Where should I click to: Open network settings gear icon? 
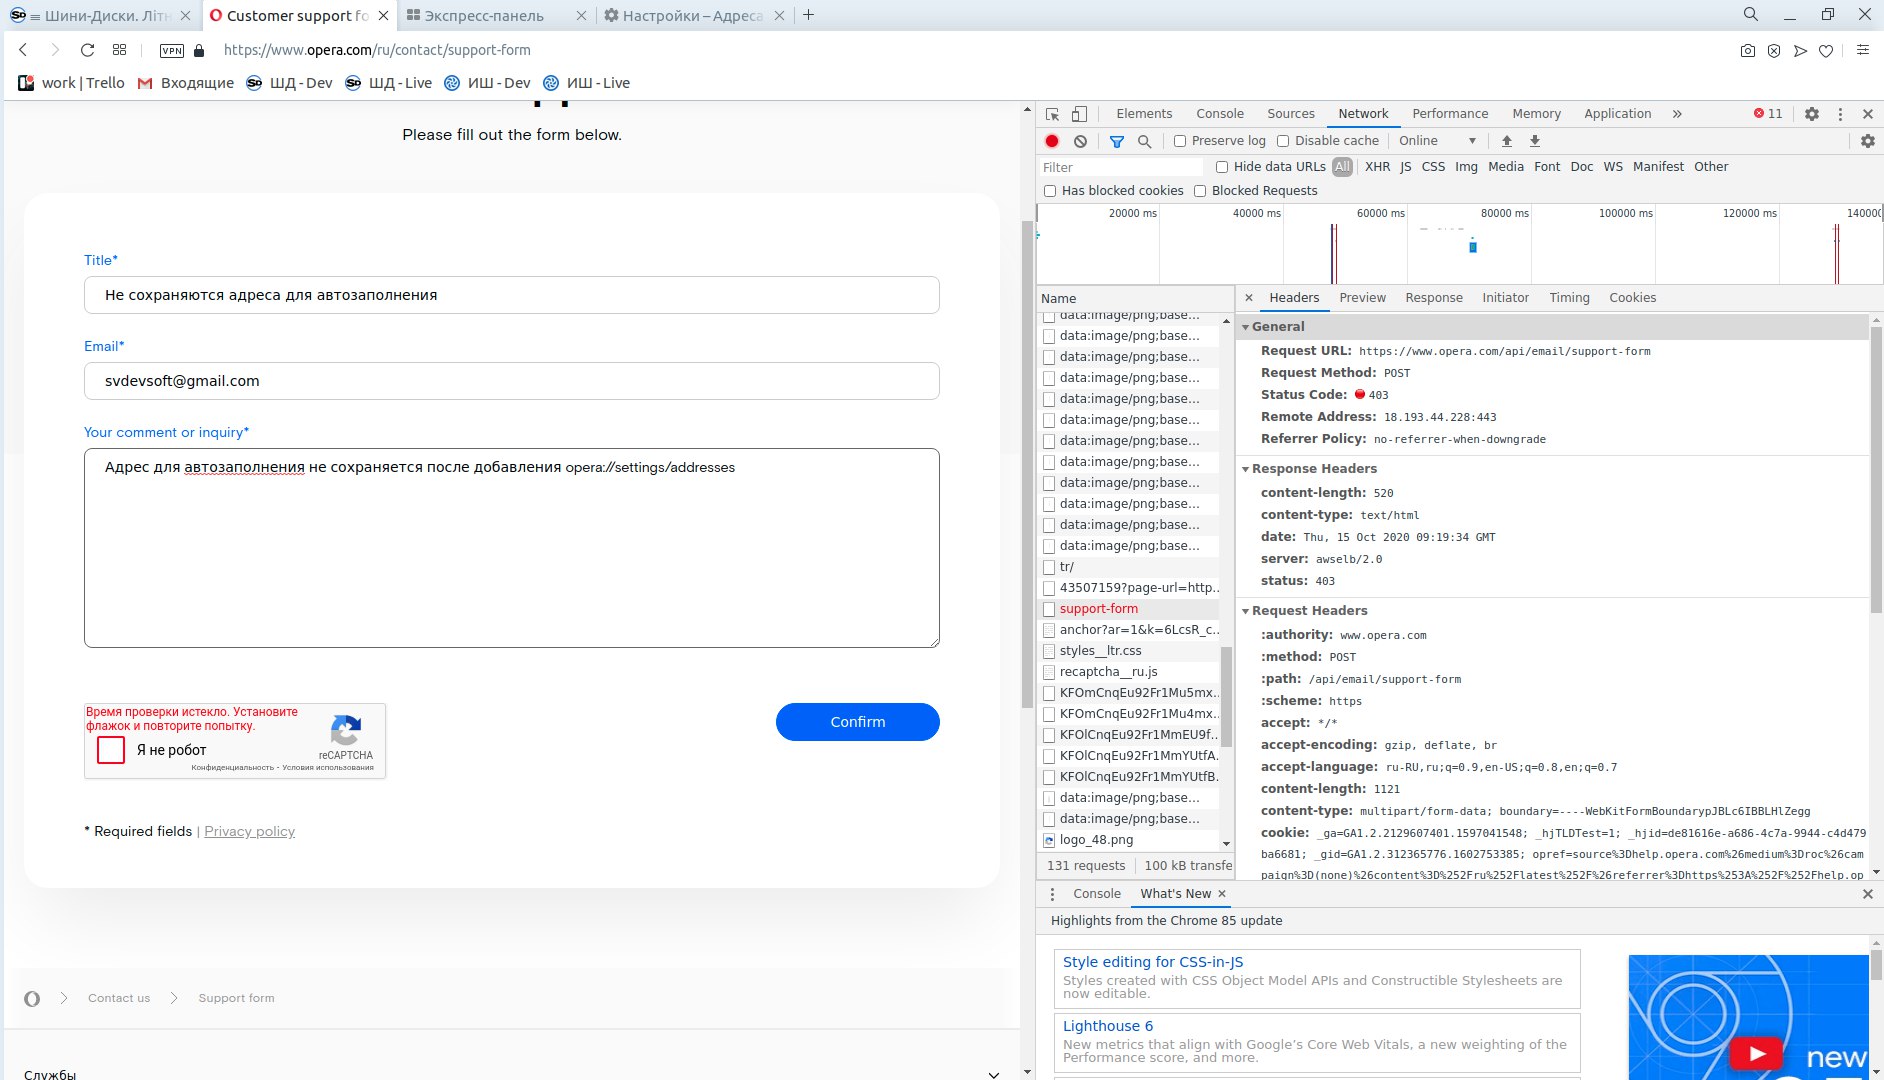coord(1867,141)
